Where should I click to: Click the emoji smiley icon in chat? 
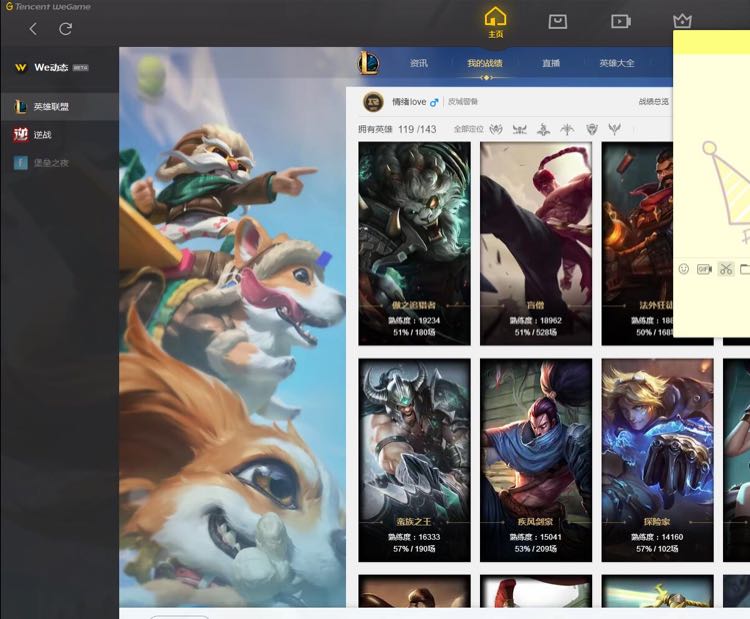(x=684, y=269)
